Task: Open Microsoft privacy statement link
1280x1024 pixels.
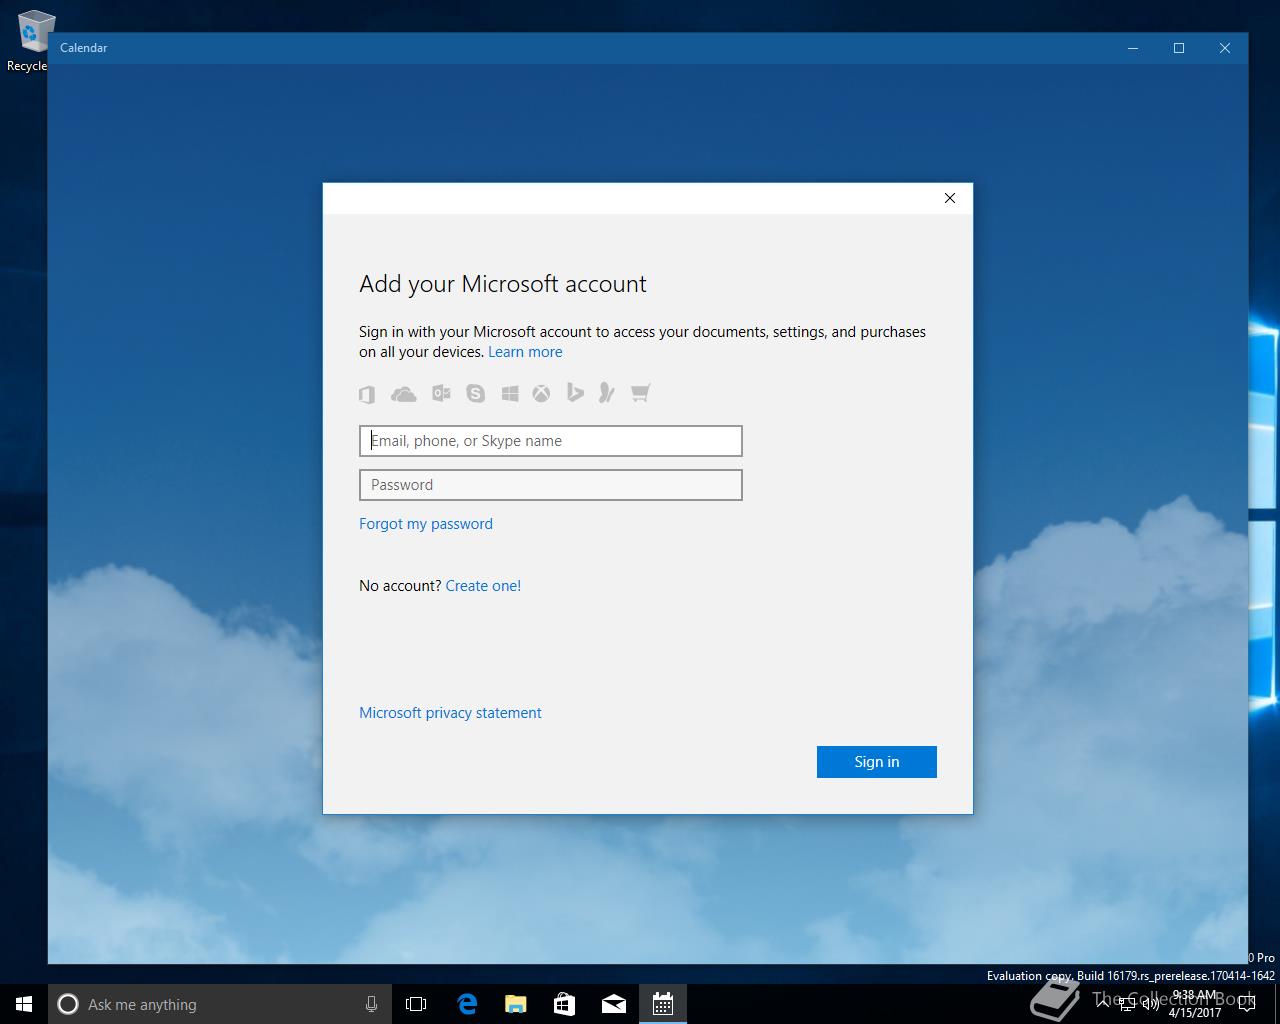Action: [x=450, y=713]
